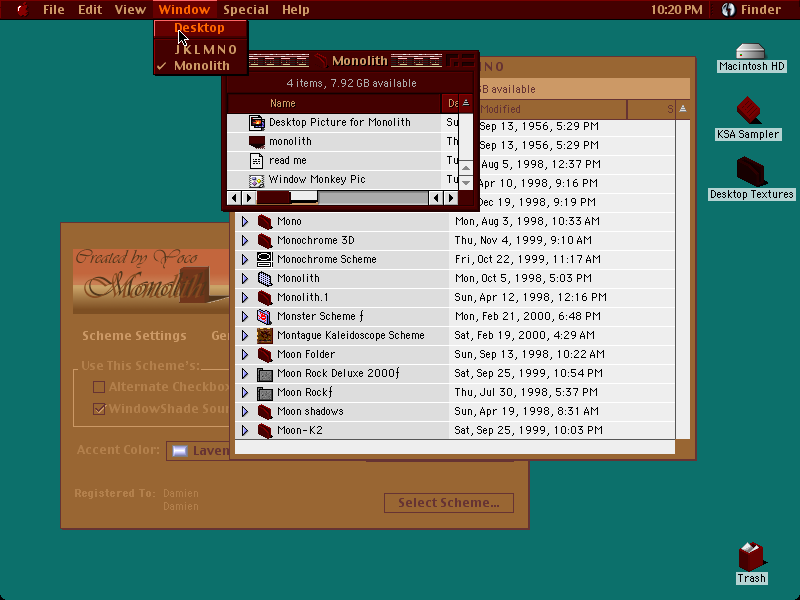
Task: Click the Trash icon
Action: (x=751, y=557)
